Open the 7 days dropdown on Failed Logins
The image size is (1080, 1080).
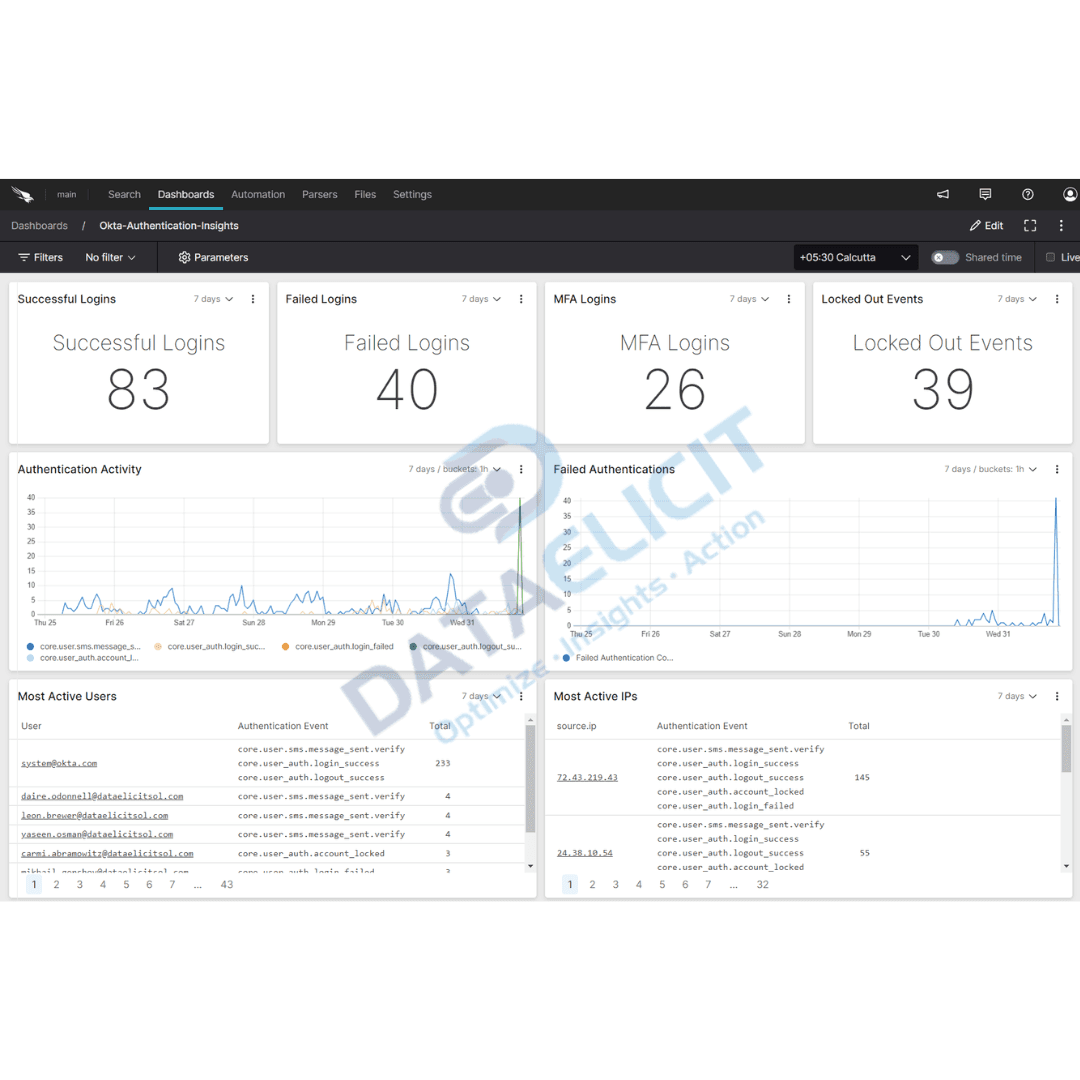coord(481,298)
